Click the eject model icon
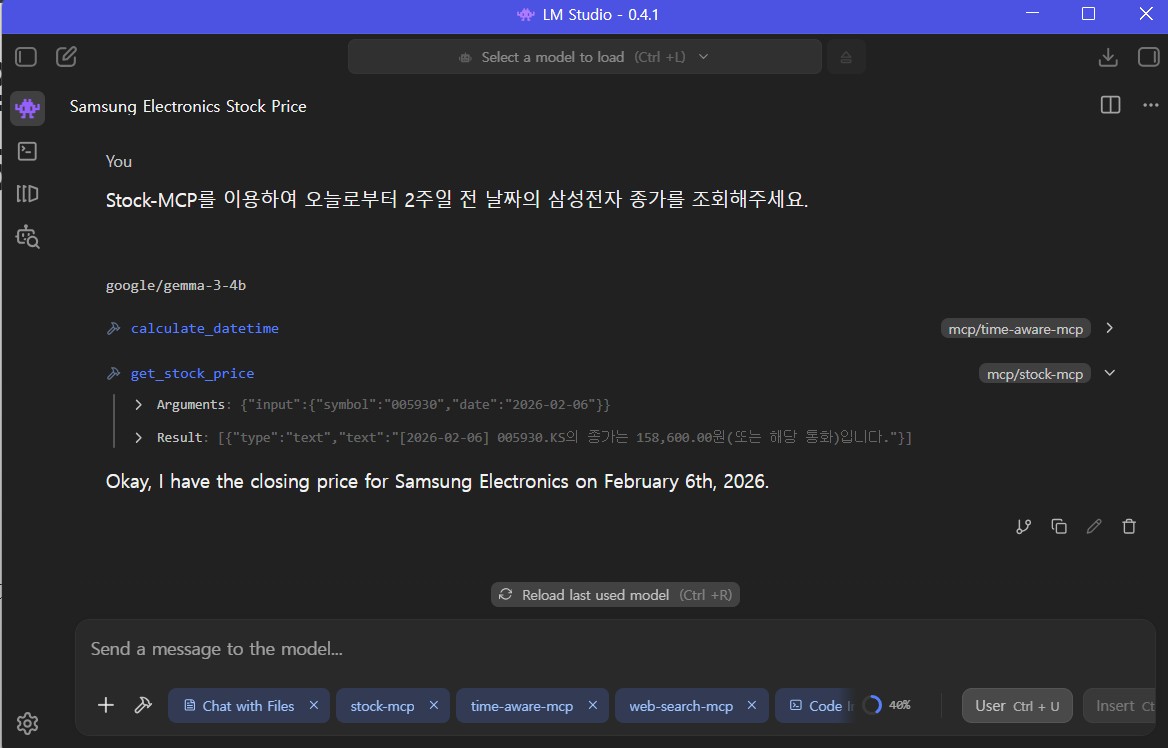 coord(846,57)
